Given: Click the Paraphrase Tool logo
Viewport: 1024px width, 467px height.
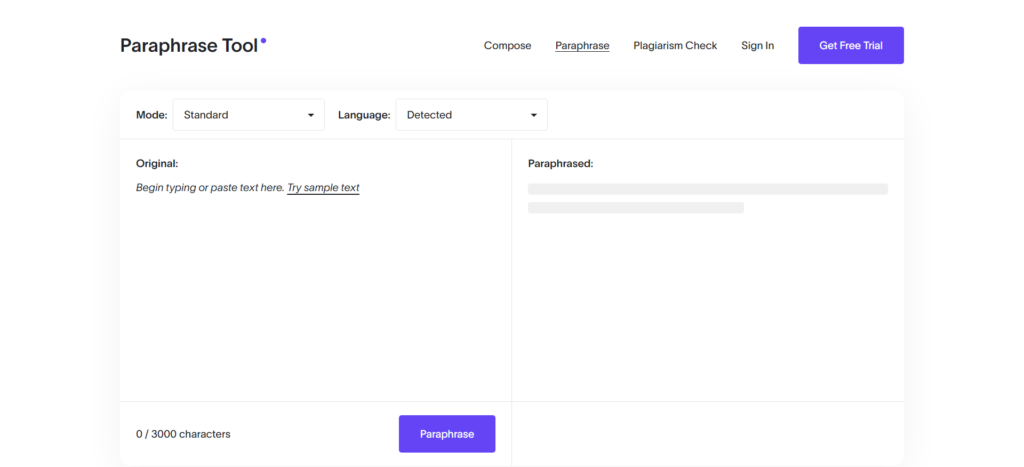Looking at the screenshot, I should (189, 46).
